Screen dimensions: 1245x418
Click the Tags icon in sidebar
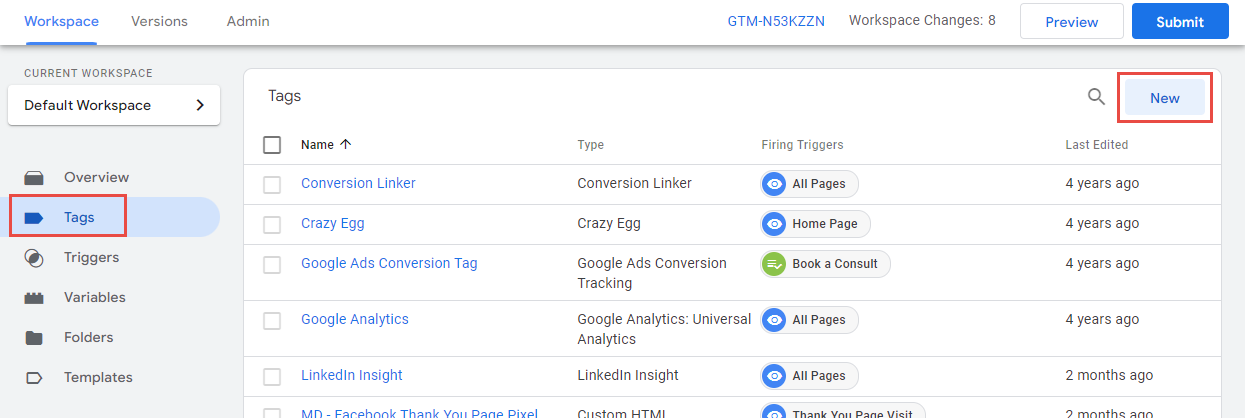click(x=34, y=218)
